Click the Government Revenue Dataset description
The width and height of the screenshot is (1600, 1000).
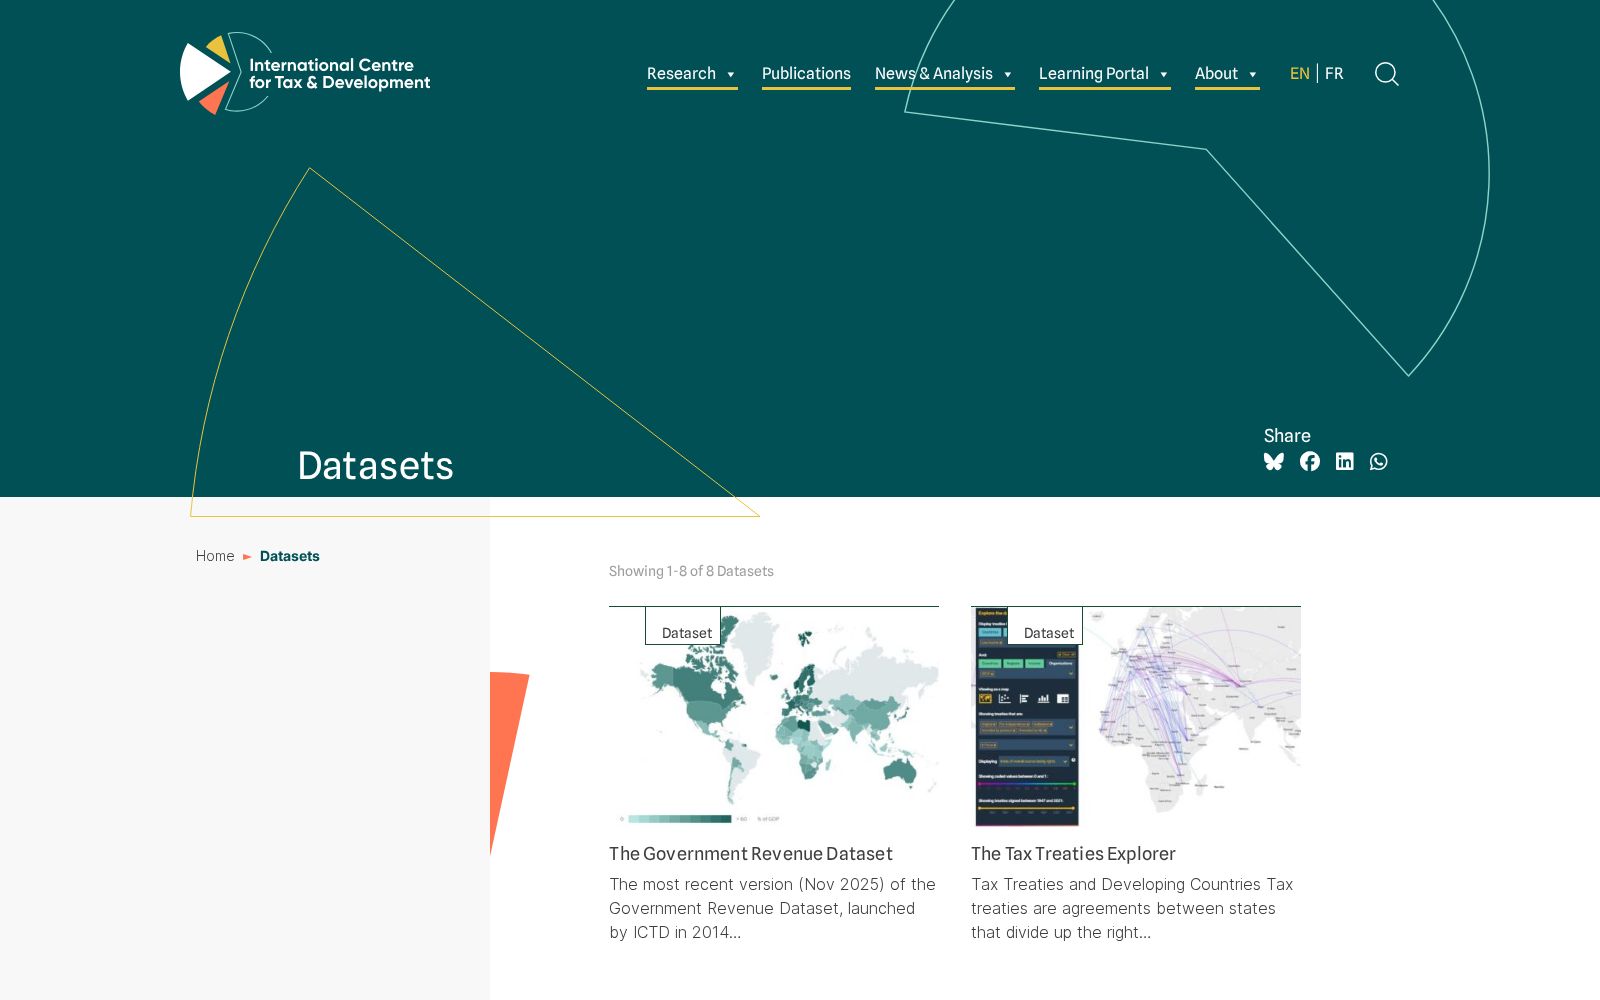point(773,908)
